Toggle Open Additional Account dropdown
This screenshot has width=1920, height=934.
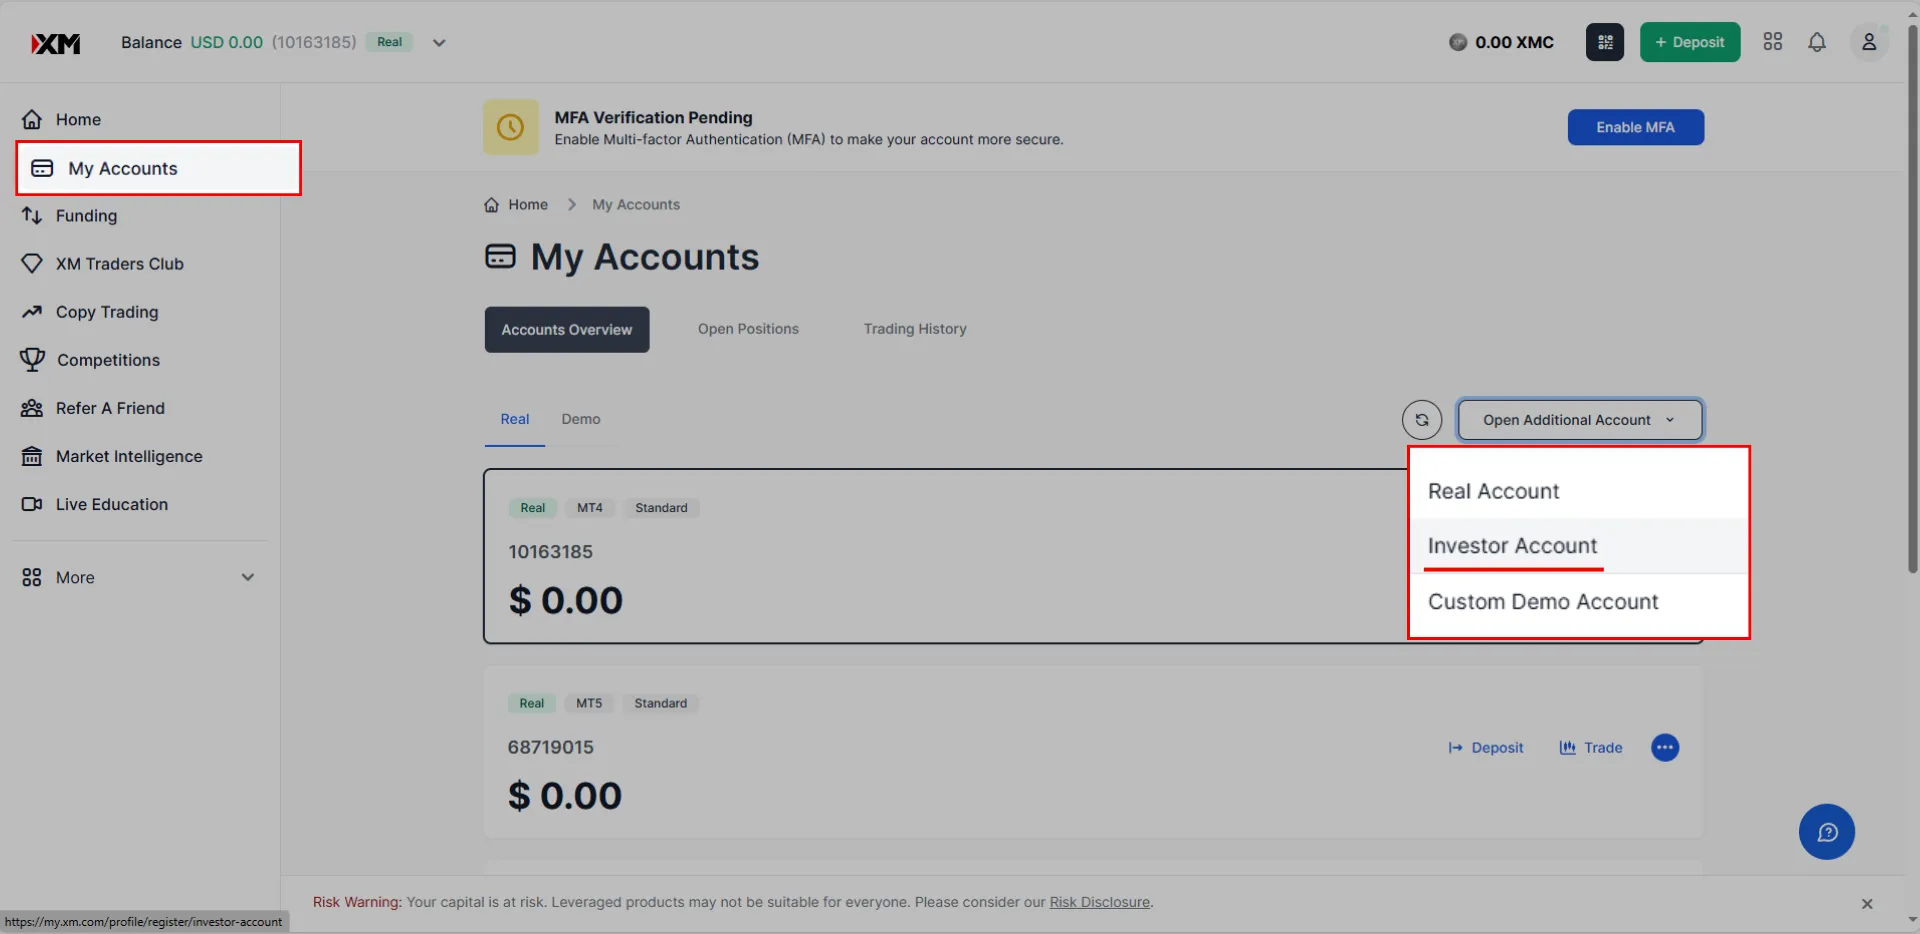1579,420
